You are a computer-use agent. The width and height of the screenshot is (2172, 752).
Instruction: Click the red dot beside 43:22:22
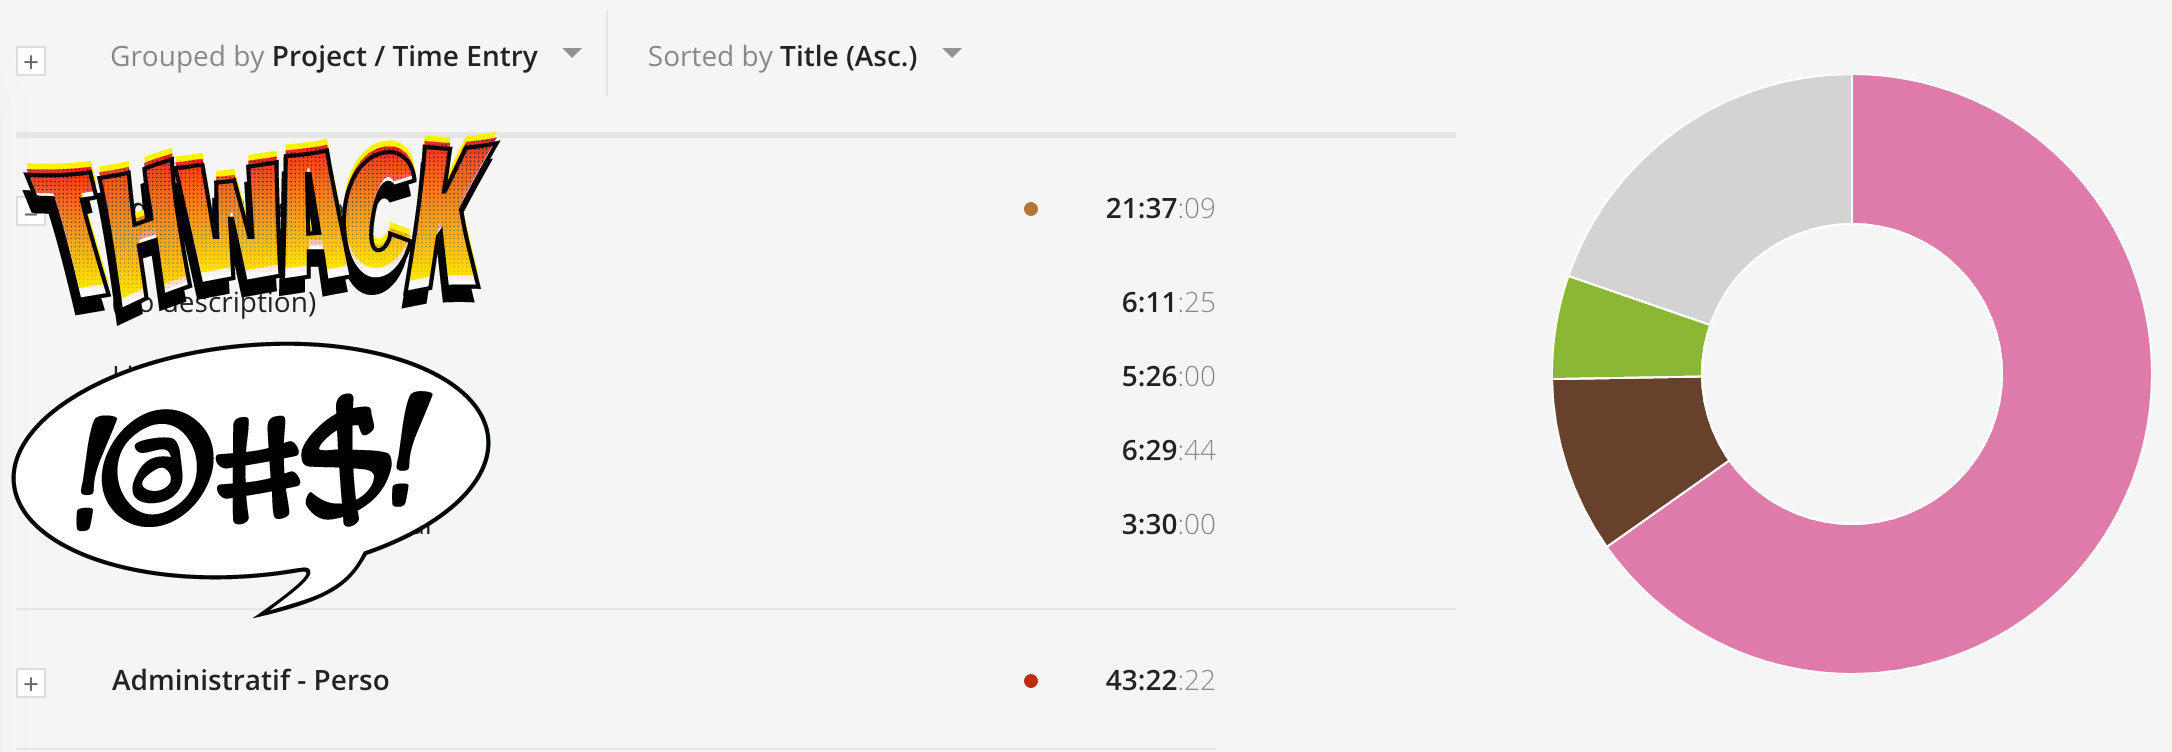[1031, 681]
